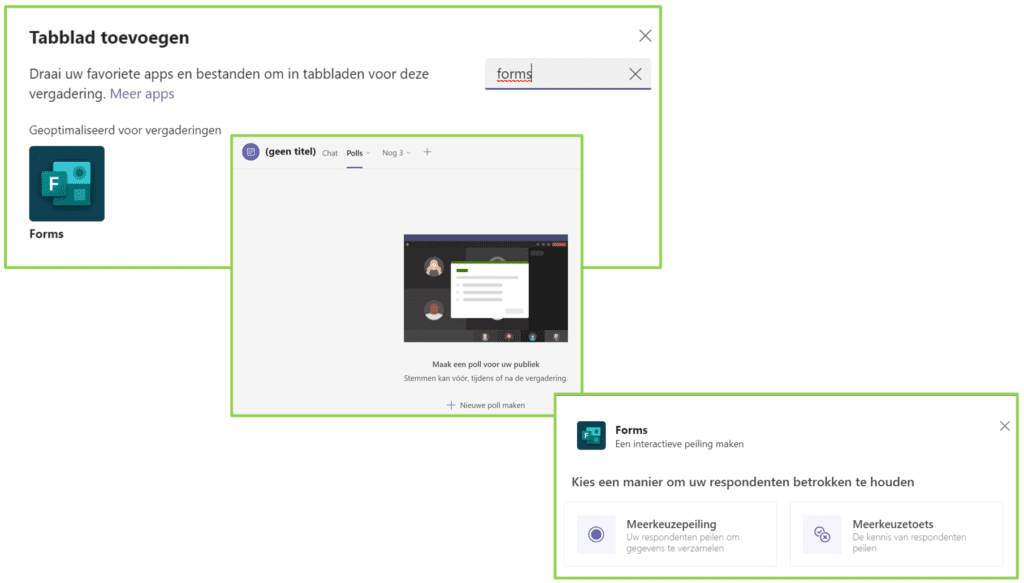The image size is (1024, 583).
Task: Switch to the Chat tab
Action: coord(330,153)
